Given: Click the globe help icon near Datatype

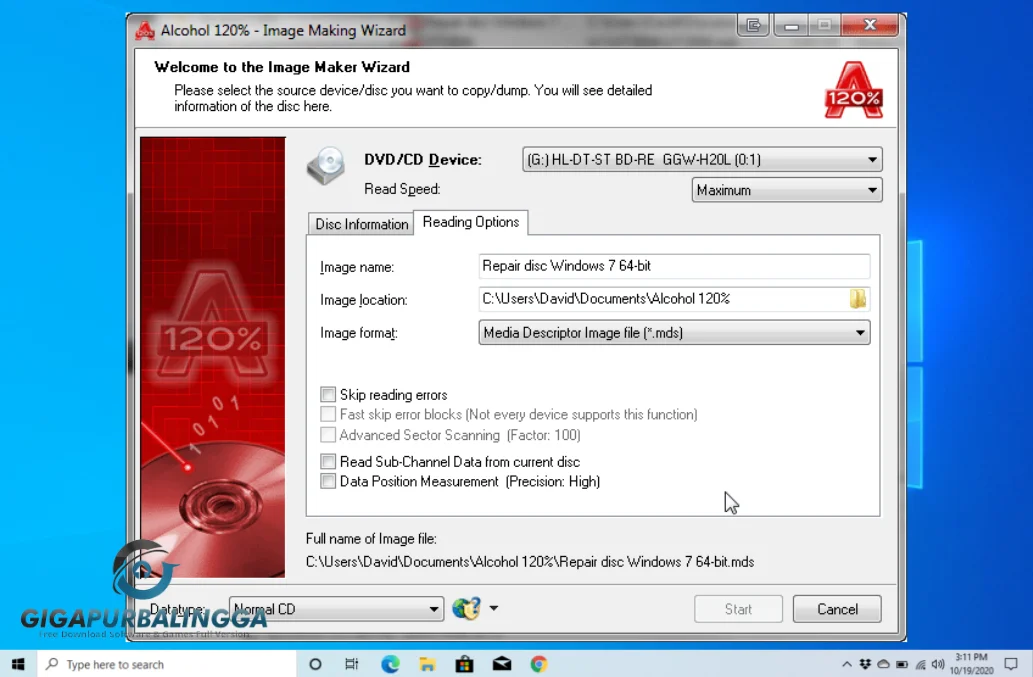Looking at the screenshot, I should pyautogui.click(x=466, y=608).
